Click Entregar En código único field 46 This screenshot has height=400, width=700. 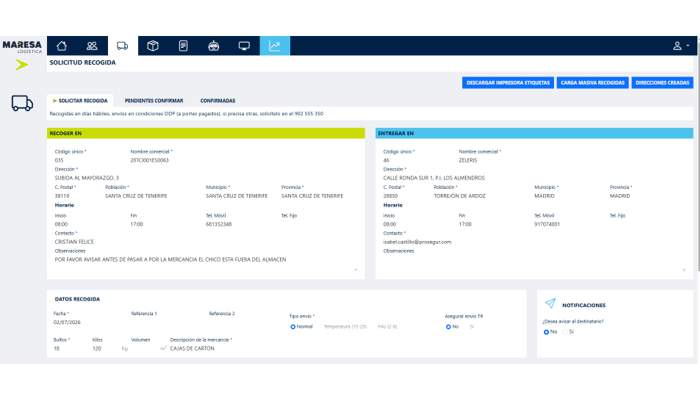418,160
